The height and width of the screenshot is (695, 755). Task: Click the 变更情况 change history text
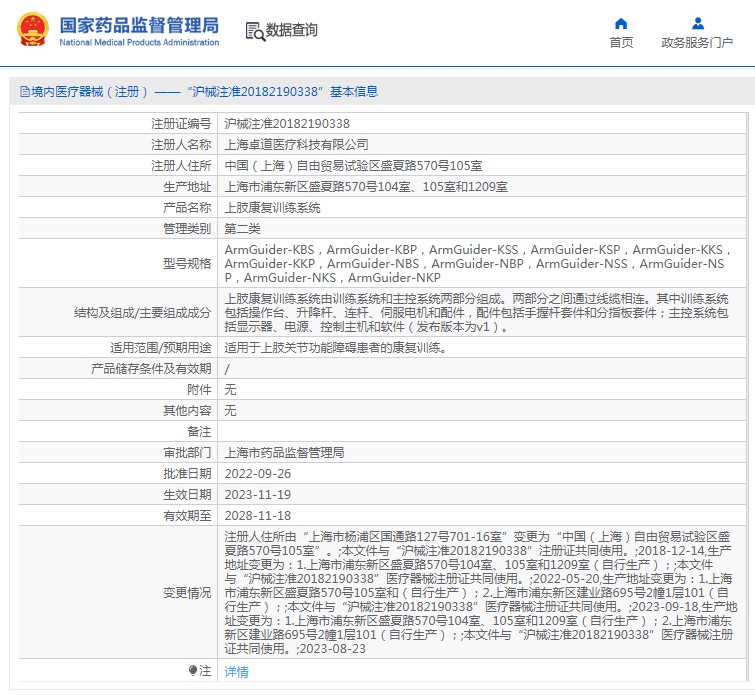[x=481, y=592]
